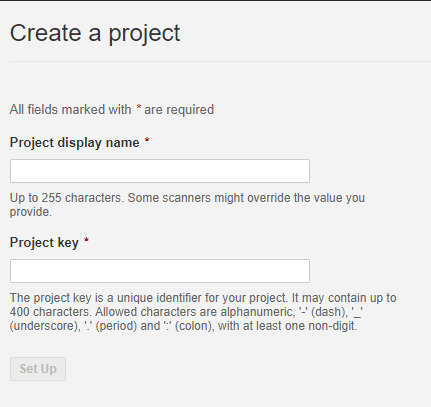Click the divider line under the heading
Image resolution: width=431 pixels, height=407 pixels.
[x=220, y=61]
